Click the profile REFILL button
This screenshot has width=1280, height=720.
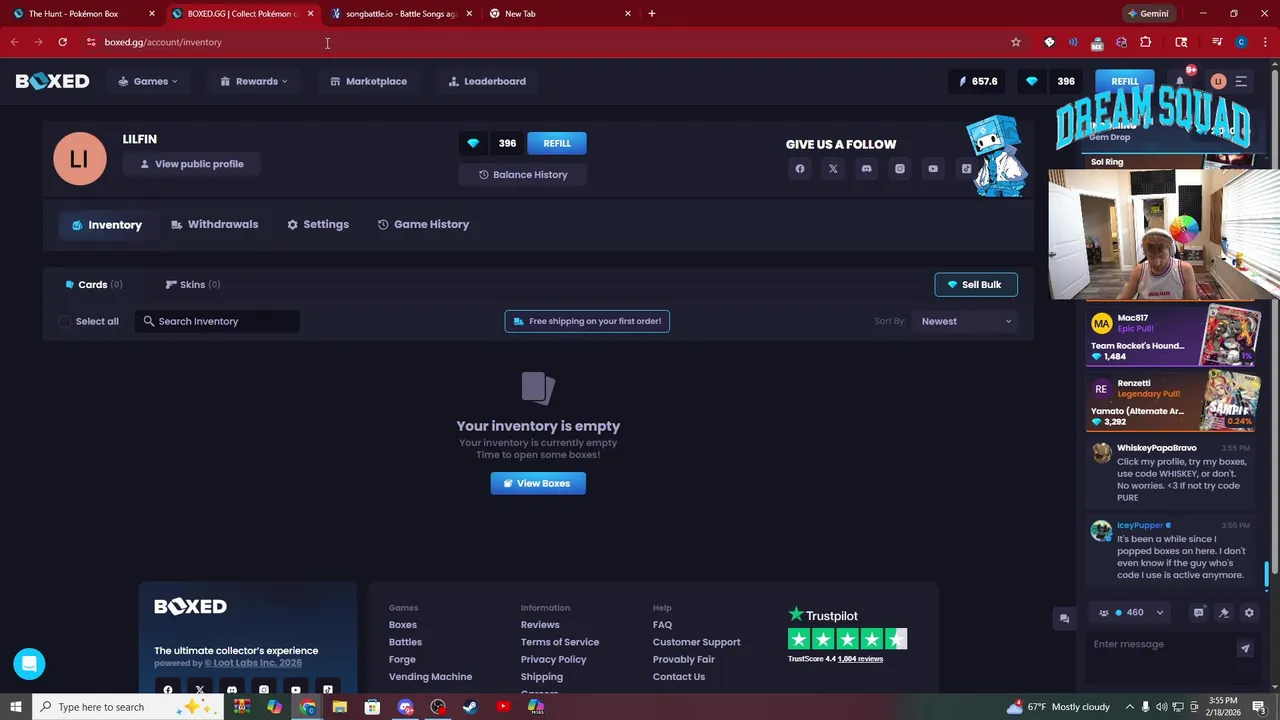557,143
